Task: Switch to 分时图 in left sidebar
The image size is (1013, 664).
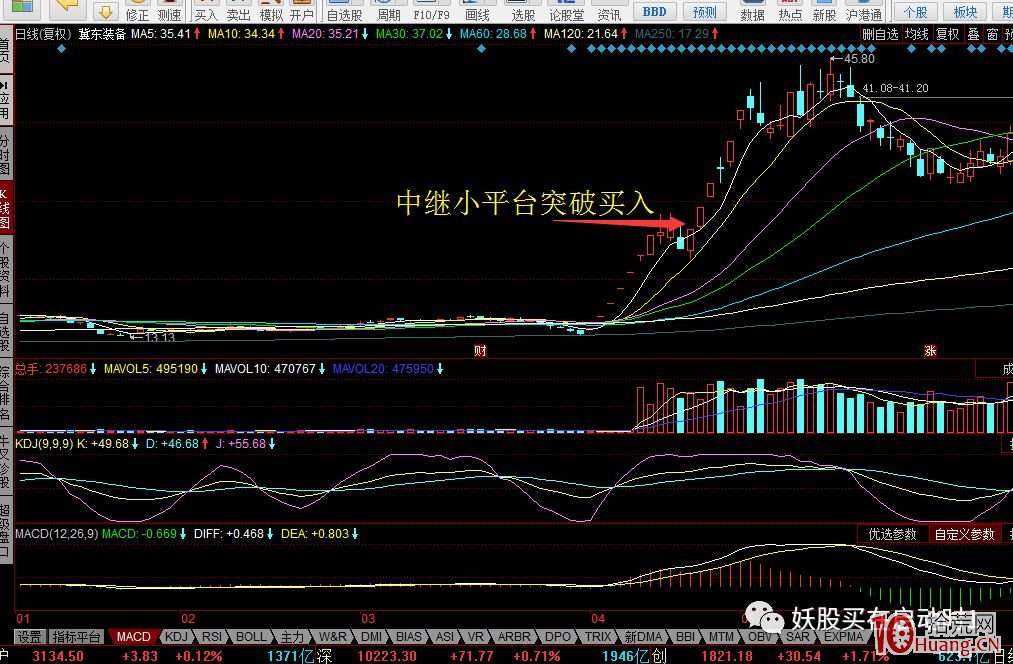Action: (x=5, y=156)
